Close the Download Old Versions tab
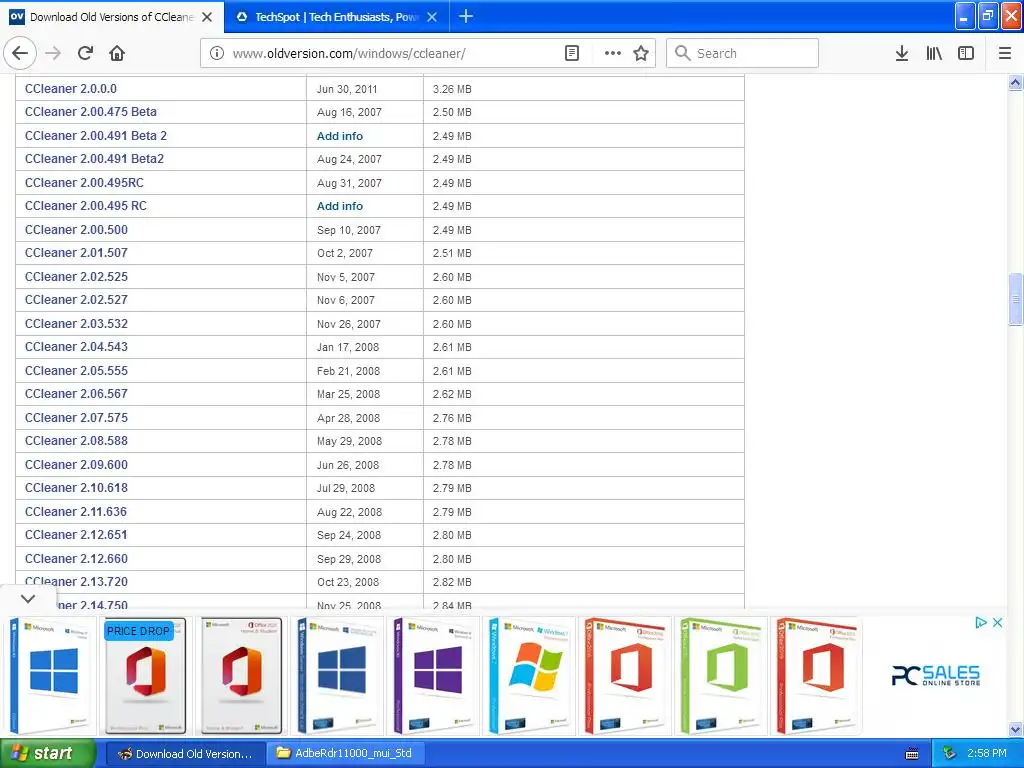 207,17
